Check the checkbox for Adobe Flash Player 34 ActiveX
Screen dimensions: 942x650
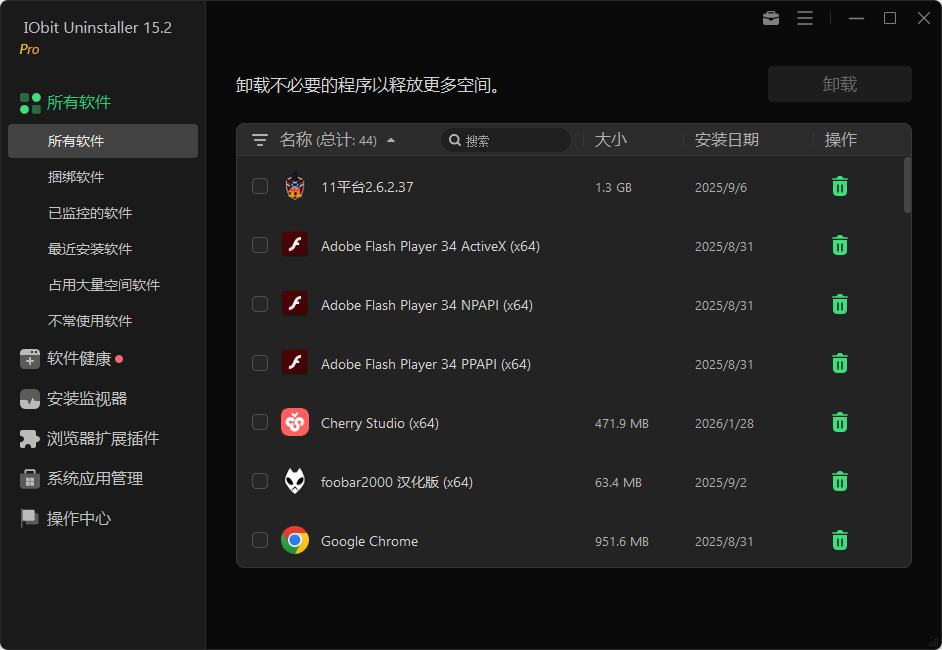pyautogui.click(x=260, y=245)
